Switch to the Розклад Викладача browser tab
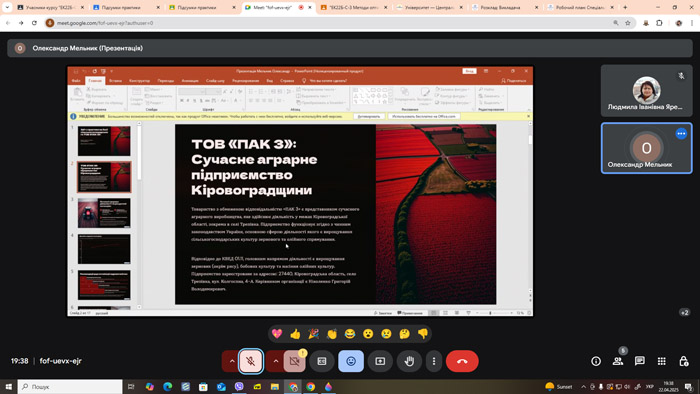This screenshot has height=394, width=700. pyautogui.click(x=505, y=8)
